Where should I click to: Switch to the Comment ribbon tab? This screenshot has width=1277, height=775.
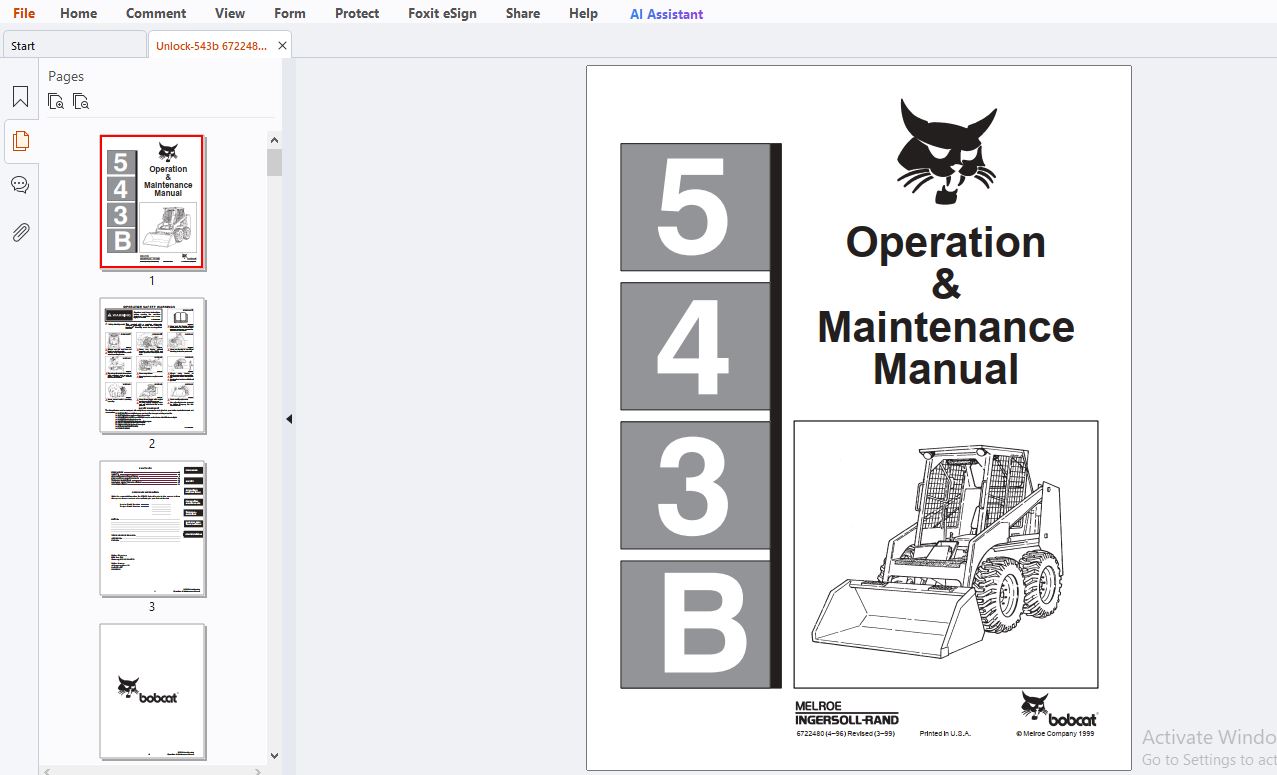pos(156,13)
